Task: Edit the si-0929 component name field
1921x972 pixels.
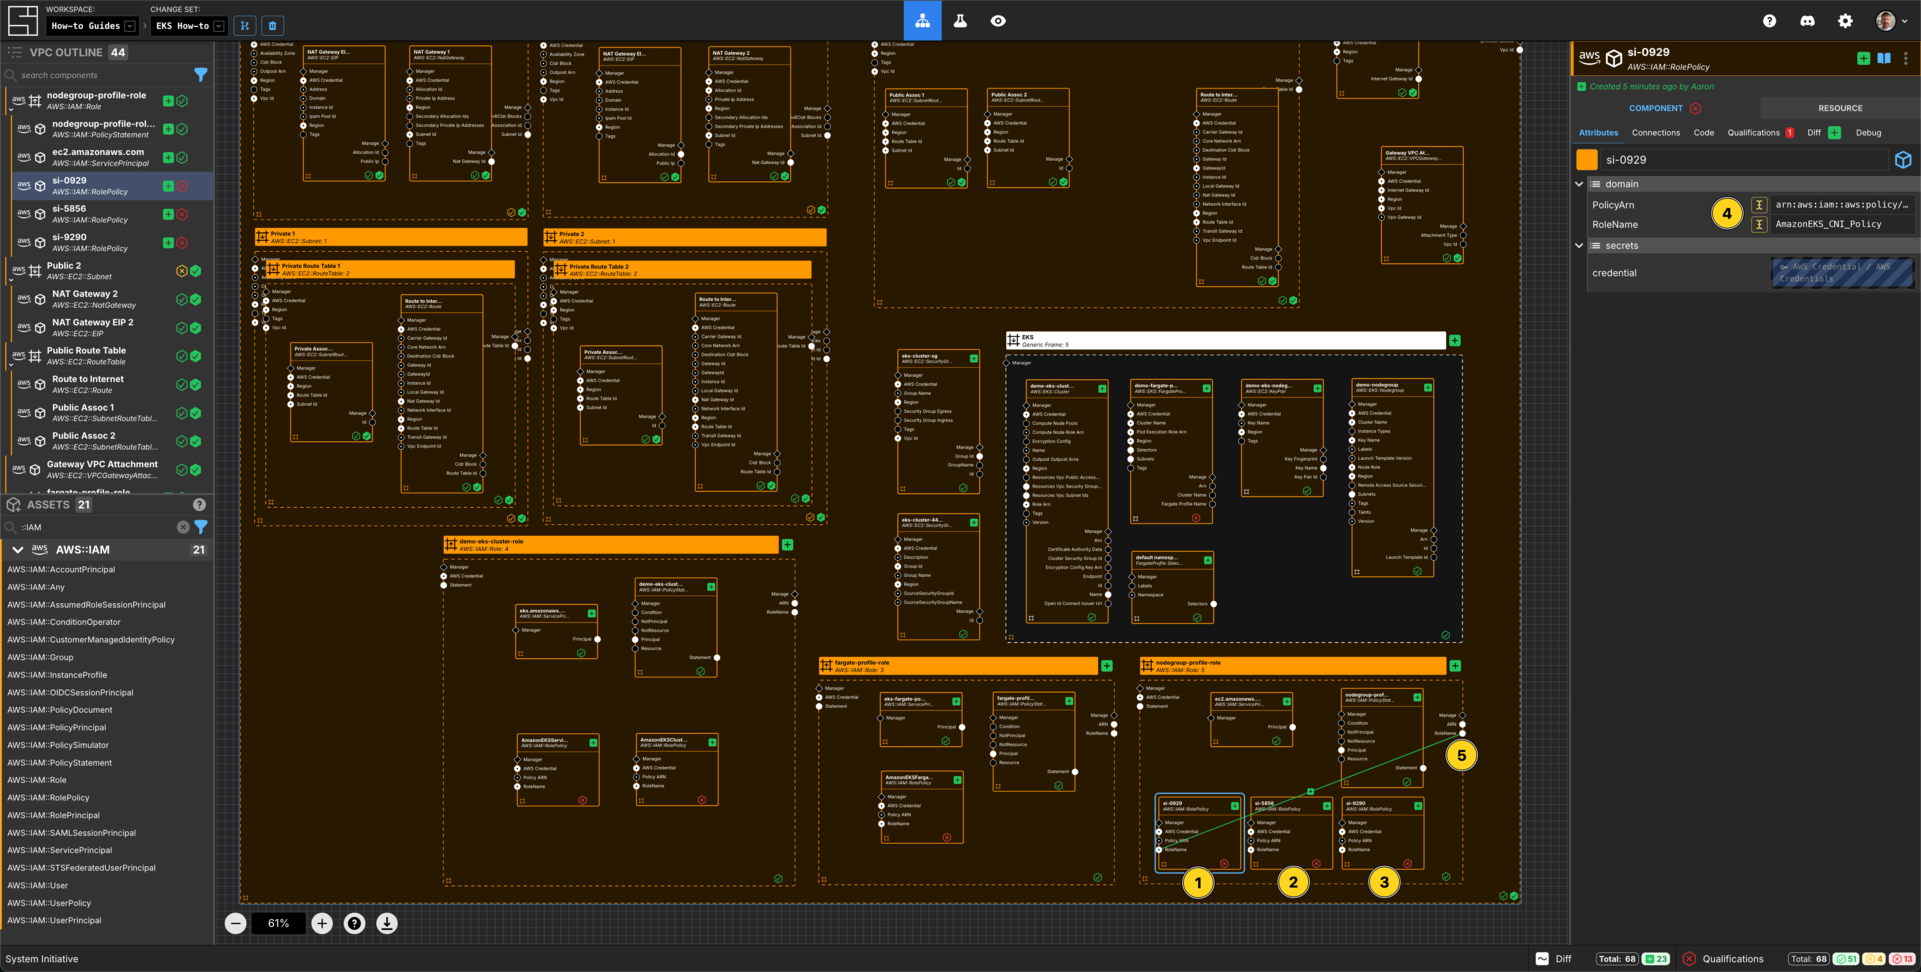Action: (x=1745, y=160)
